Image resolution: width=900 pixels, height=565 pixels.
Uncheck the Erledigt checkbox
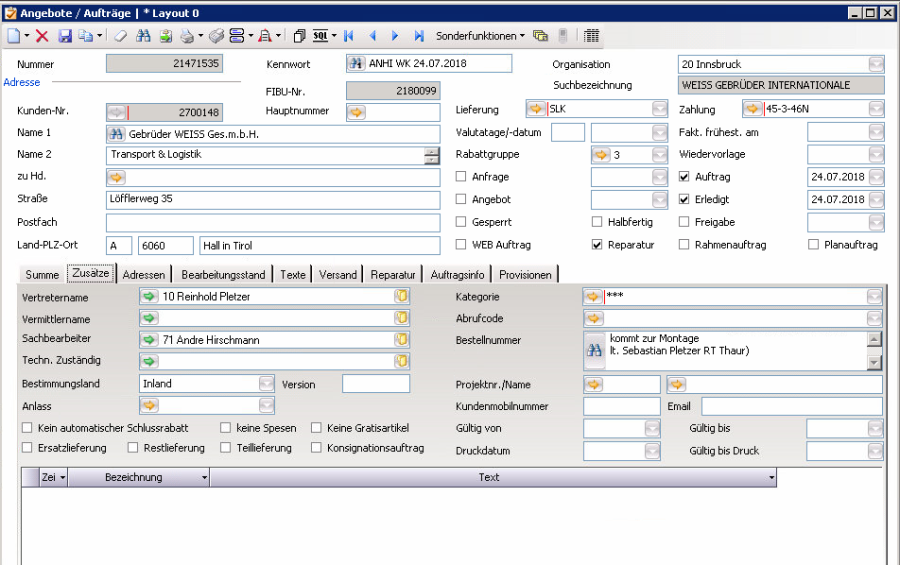tap(684, 200)
